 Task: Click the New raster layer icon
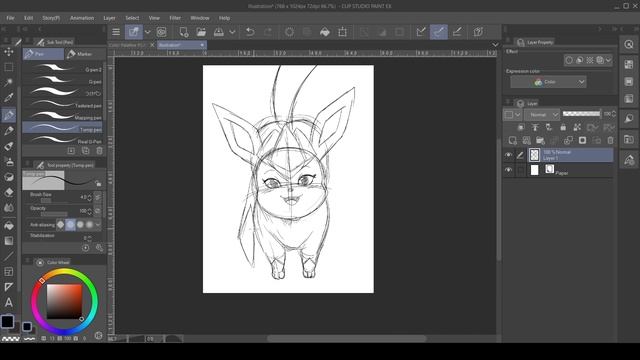click(512, 140)
